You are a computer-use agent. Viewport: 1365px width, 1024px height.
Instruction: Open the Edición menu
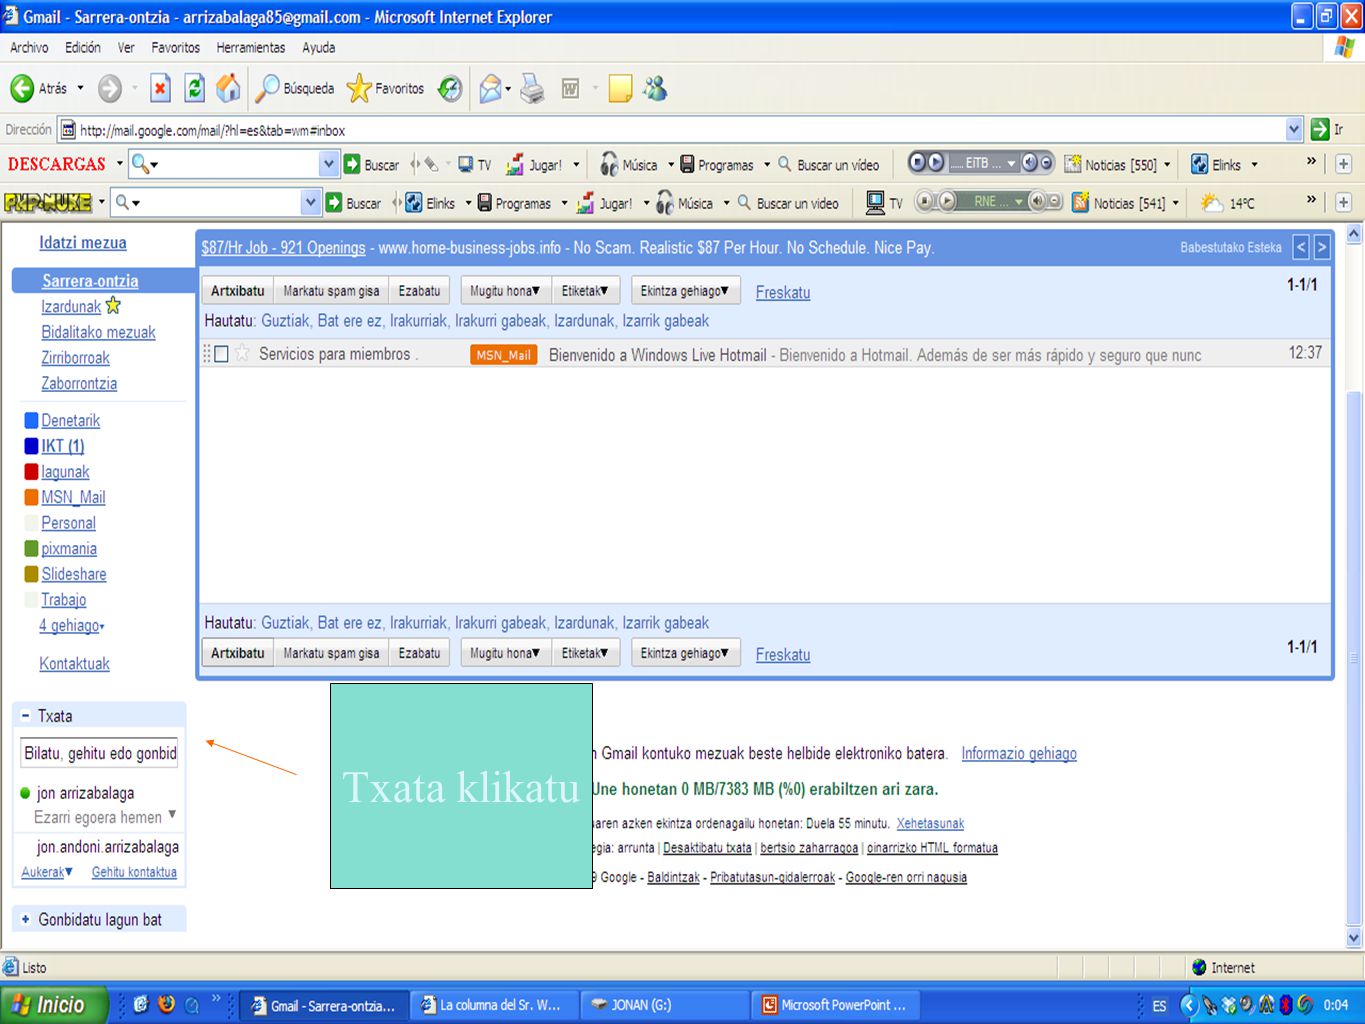click(83, 48)
